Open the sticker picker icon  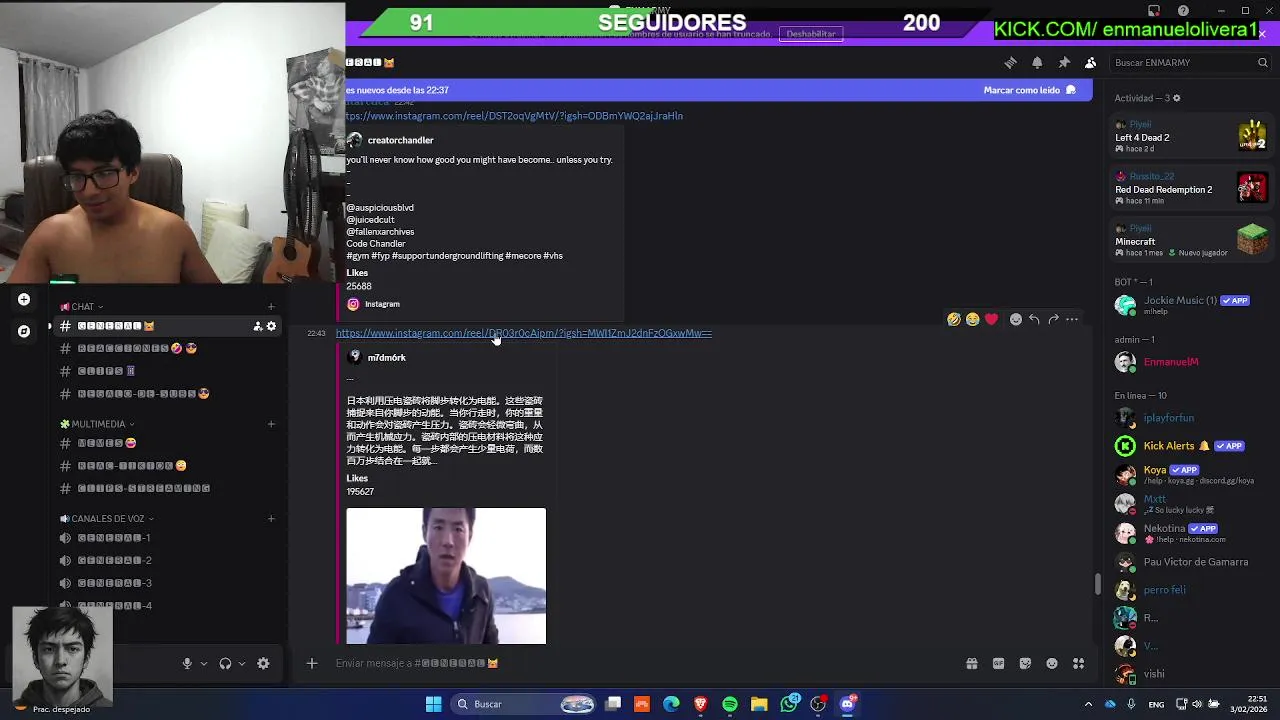1025,663
